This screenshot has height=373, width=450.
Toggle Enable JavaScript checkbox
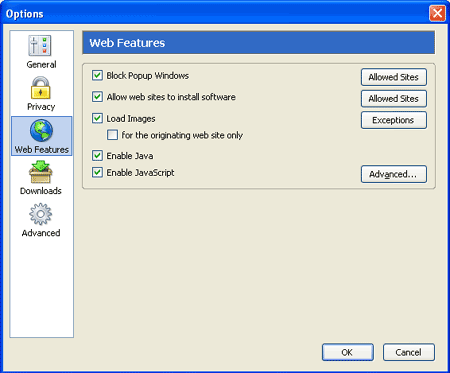point(97,173)
